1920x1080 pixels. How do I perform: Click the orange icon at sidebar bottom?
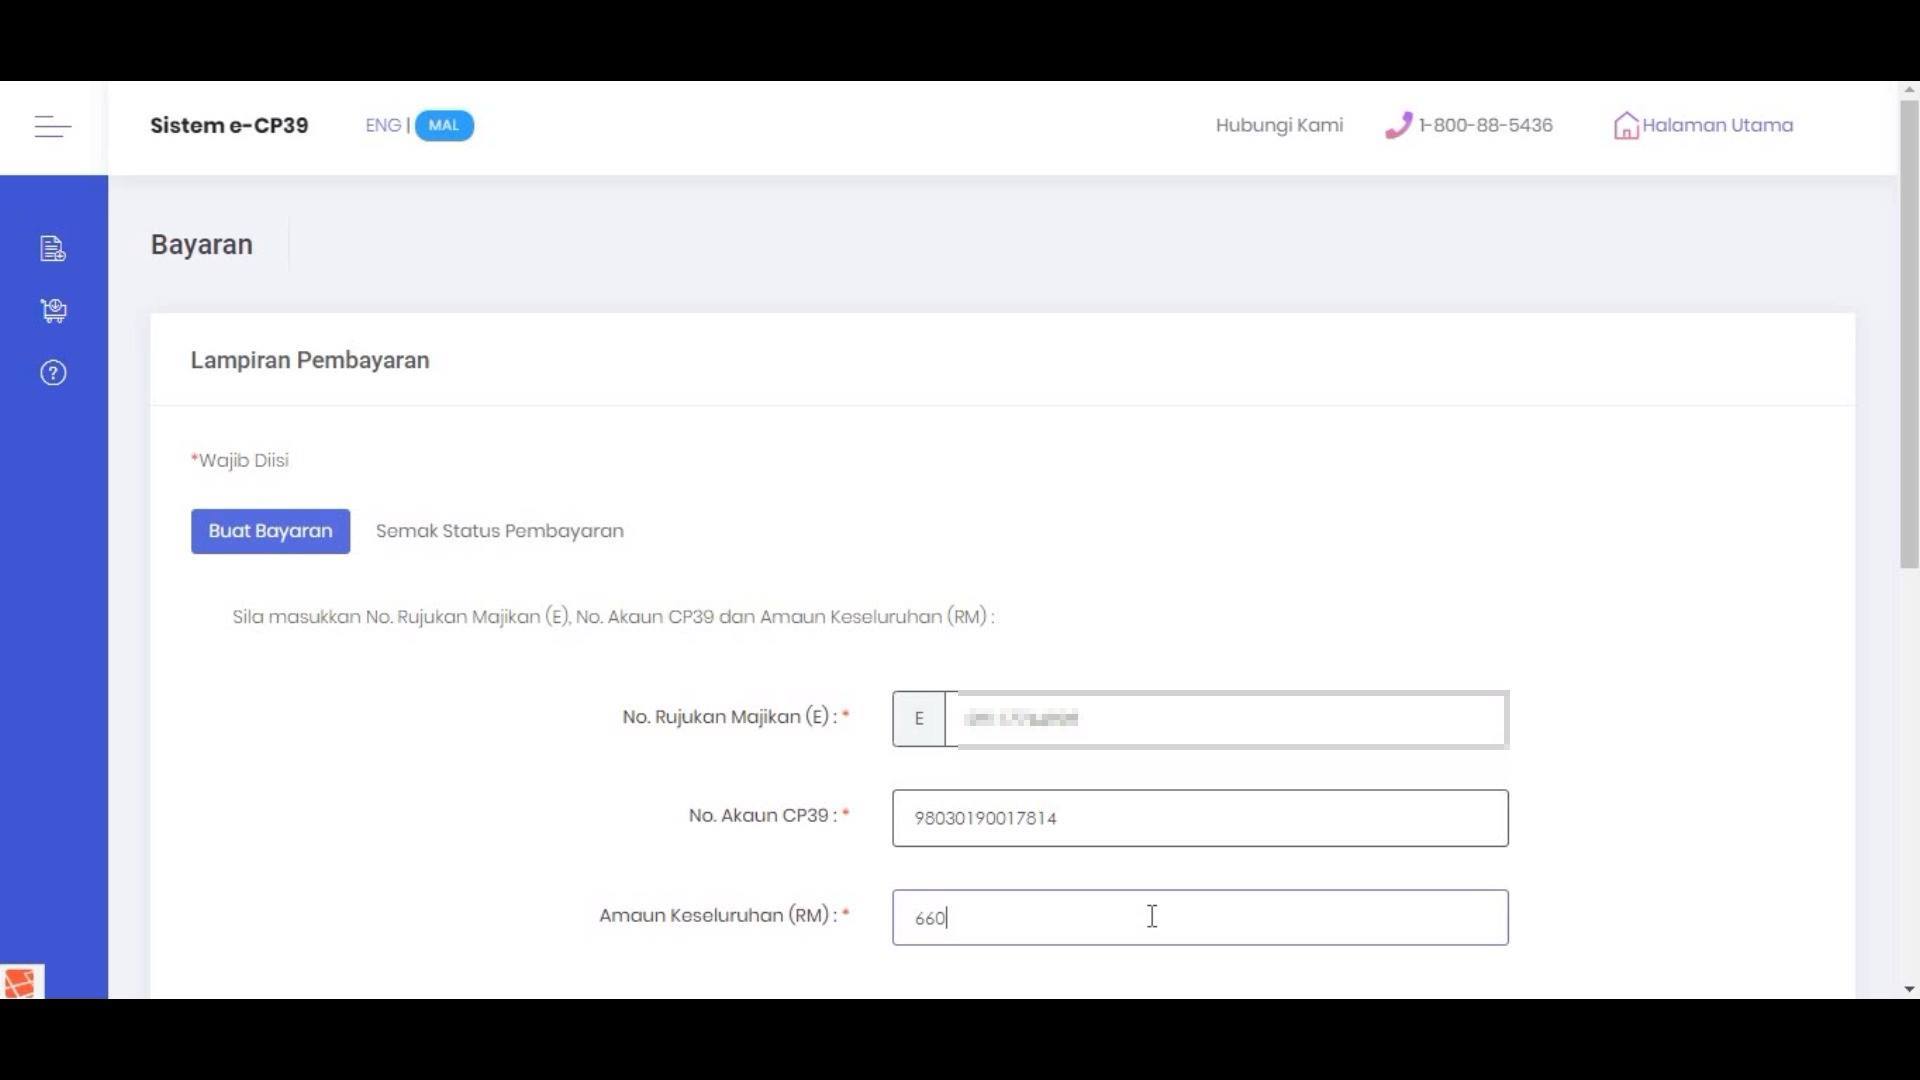tap(22, 982)
